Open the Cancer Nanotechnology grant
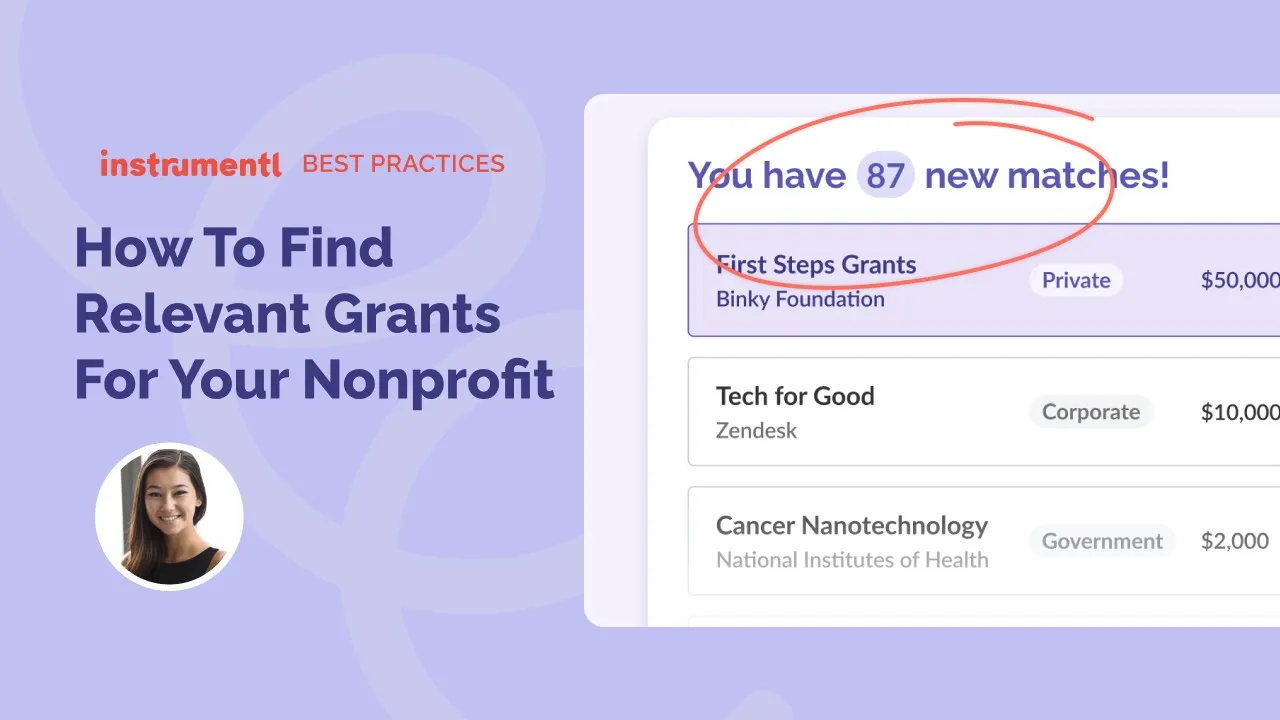Viewport: 1280px width, 720px height. 852,526
